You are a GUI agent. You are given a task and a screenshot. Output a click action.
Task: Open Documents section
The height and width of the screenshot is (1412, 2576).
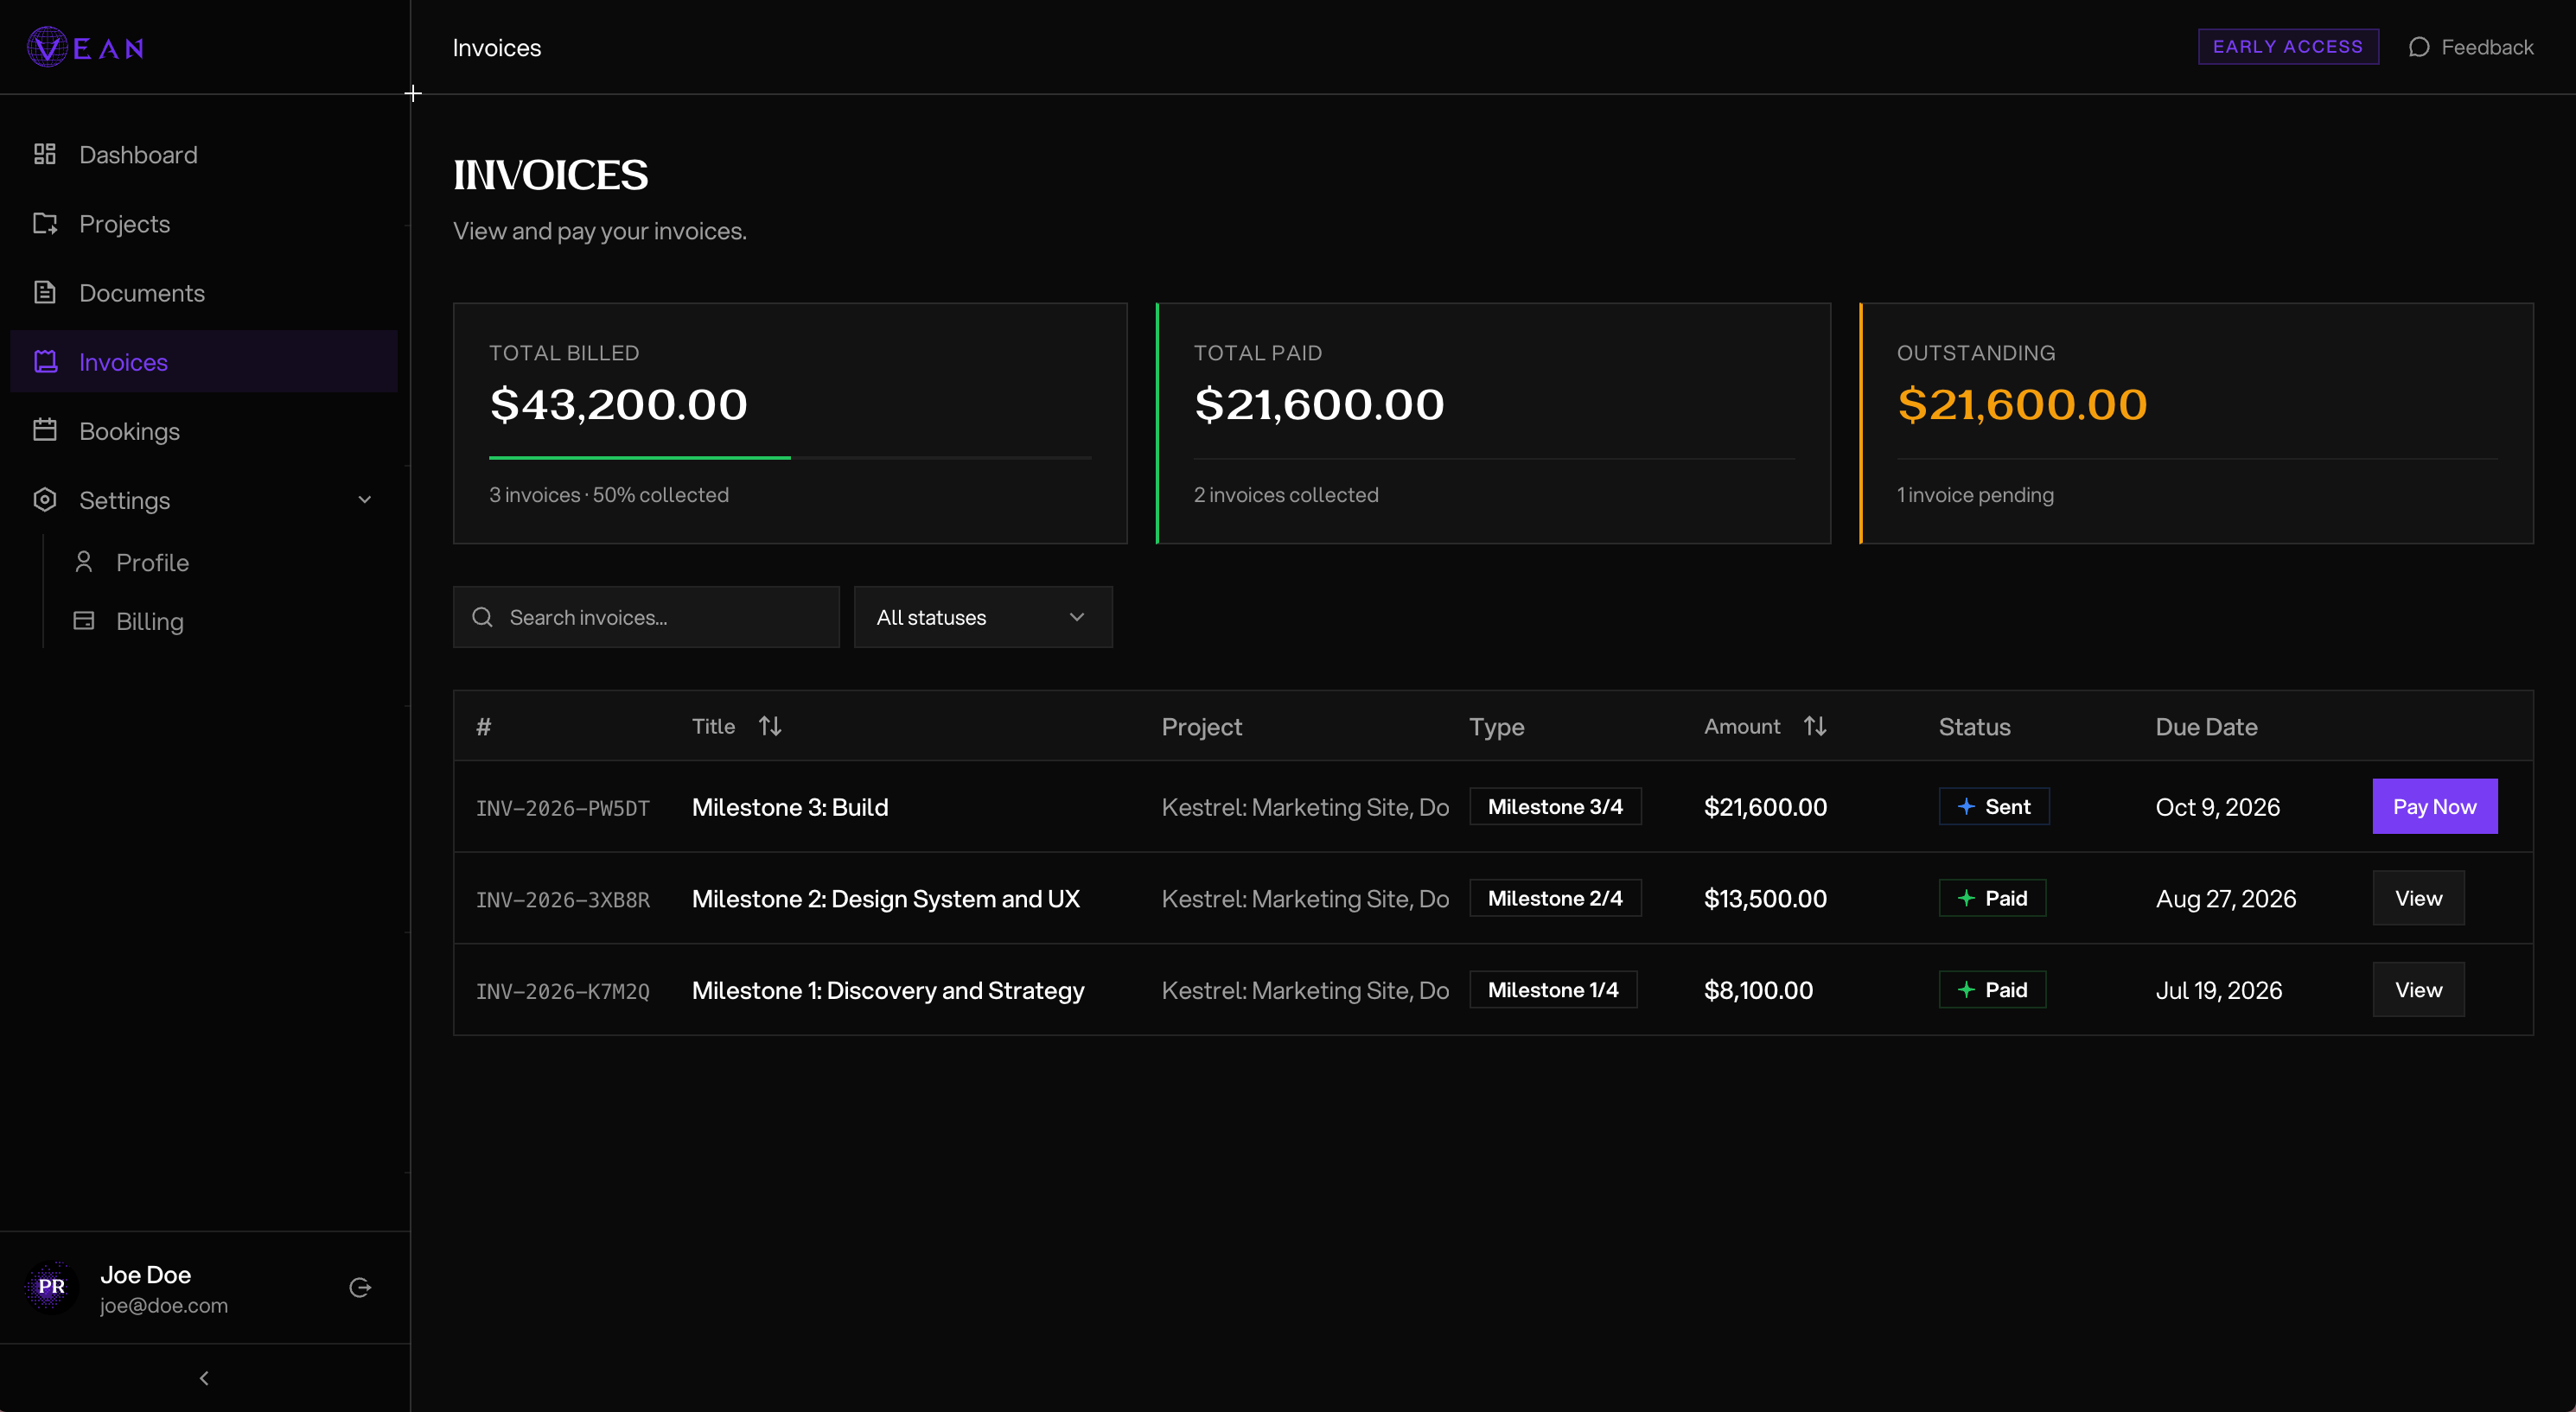pyautogui.click(x=204, y=292)
